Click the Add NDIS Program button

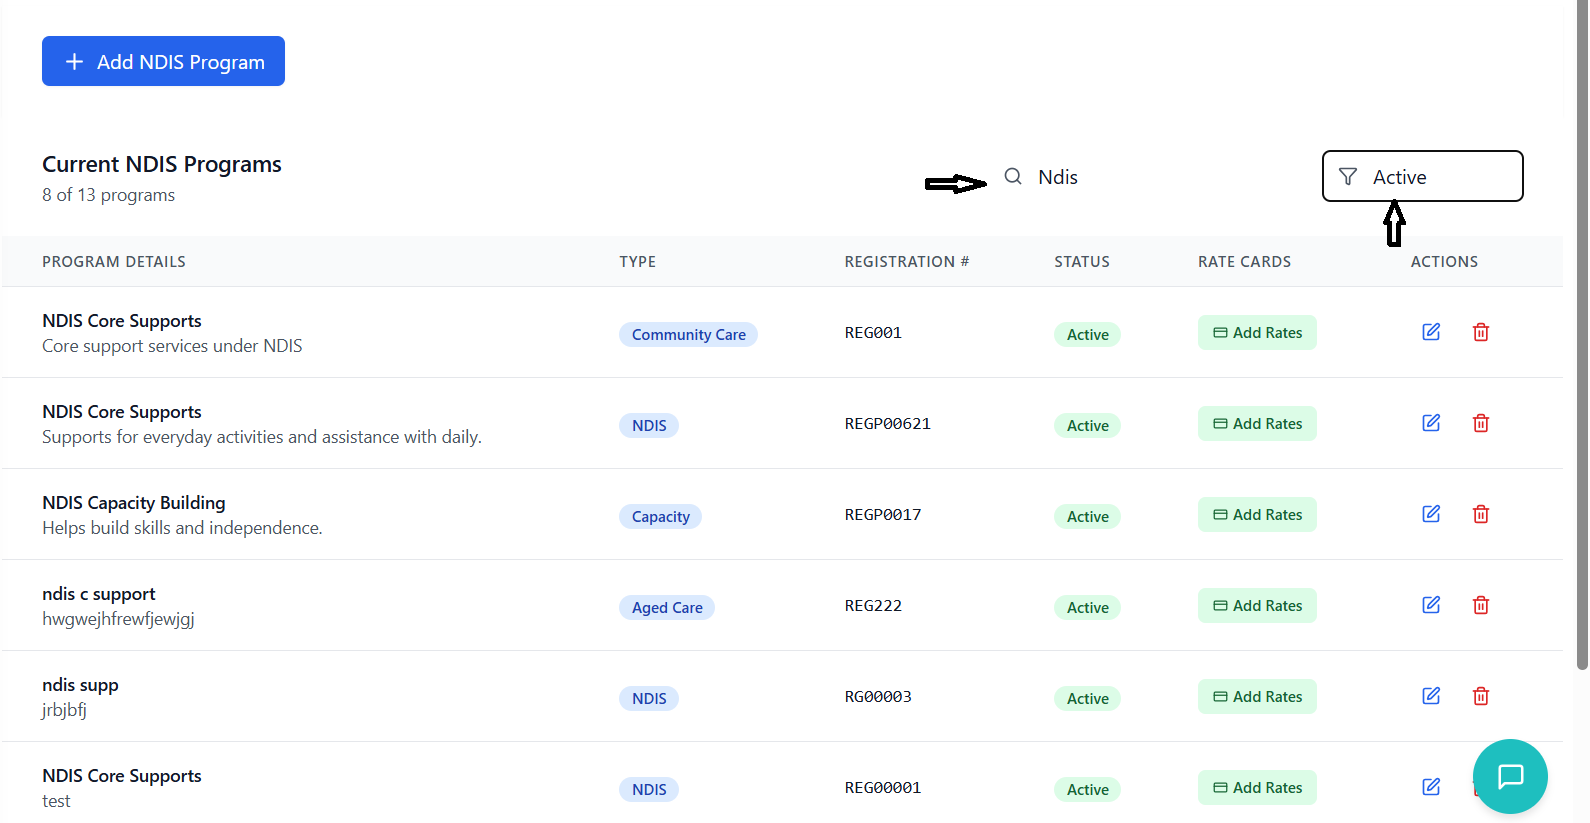pos(163,61)
